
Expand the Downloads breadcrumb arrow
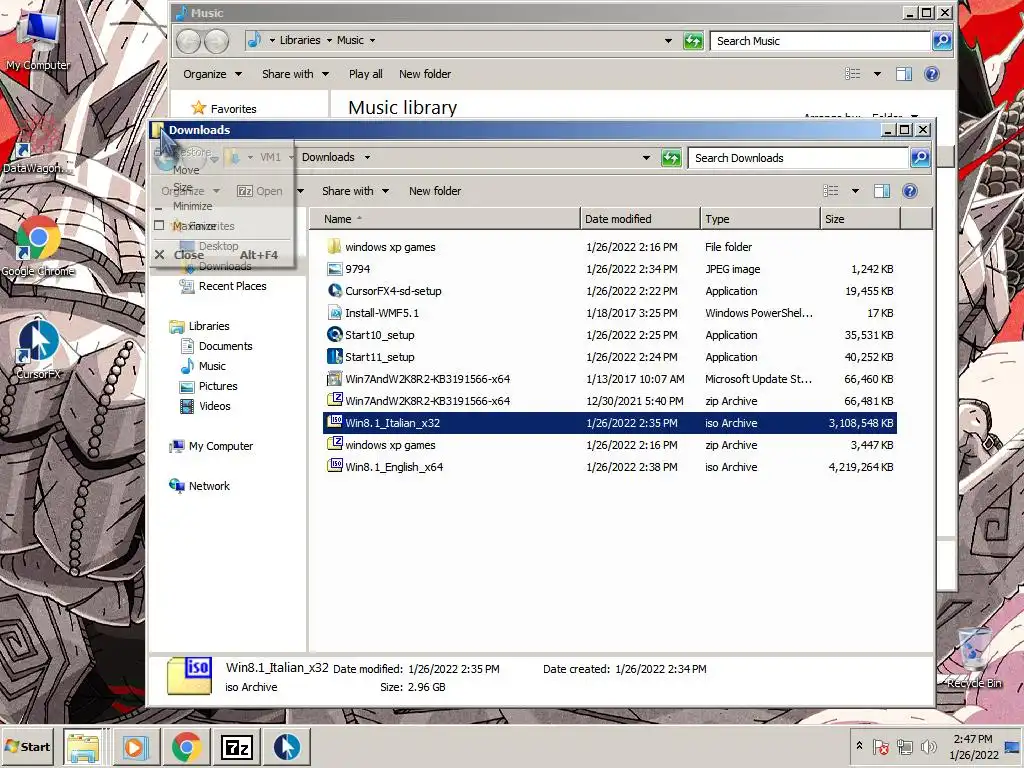click(367, 157)
